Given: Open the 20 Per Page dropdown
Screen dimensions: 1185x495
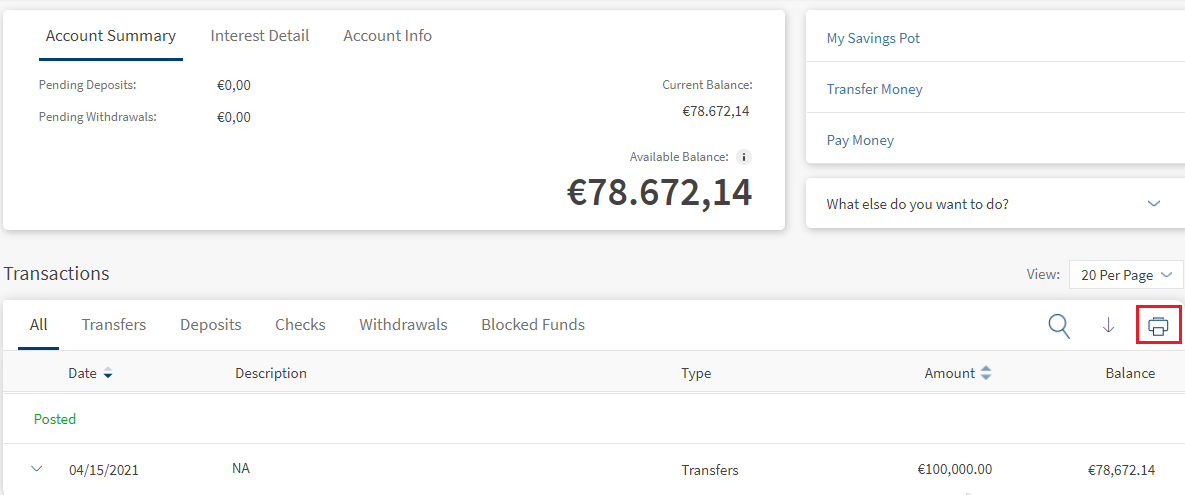Looking at the screenshot, I should click(1125, 275).
